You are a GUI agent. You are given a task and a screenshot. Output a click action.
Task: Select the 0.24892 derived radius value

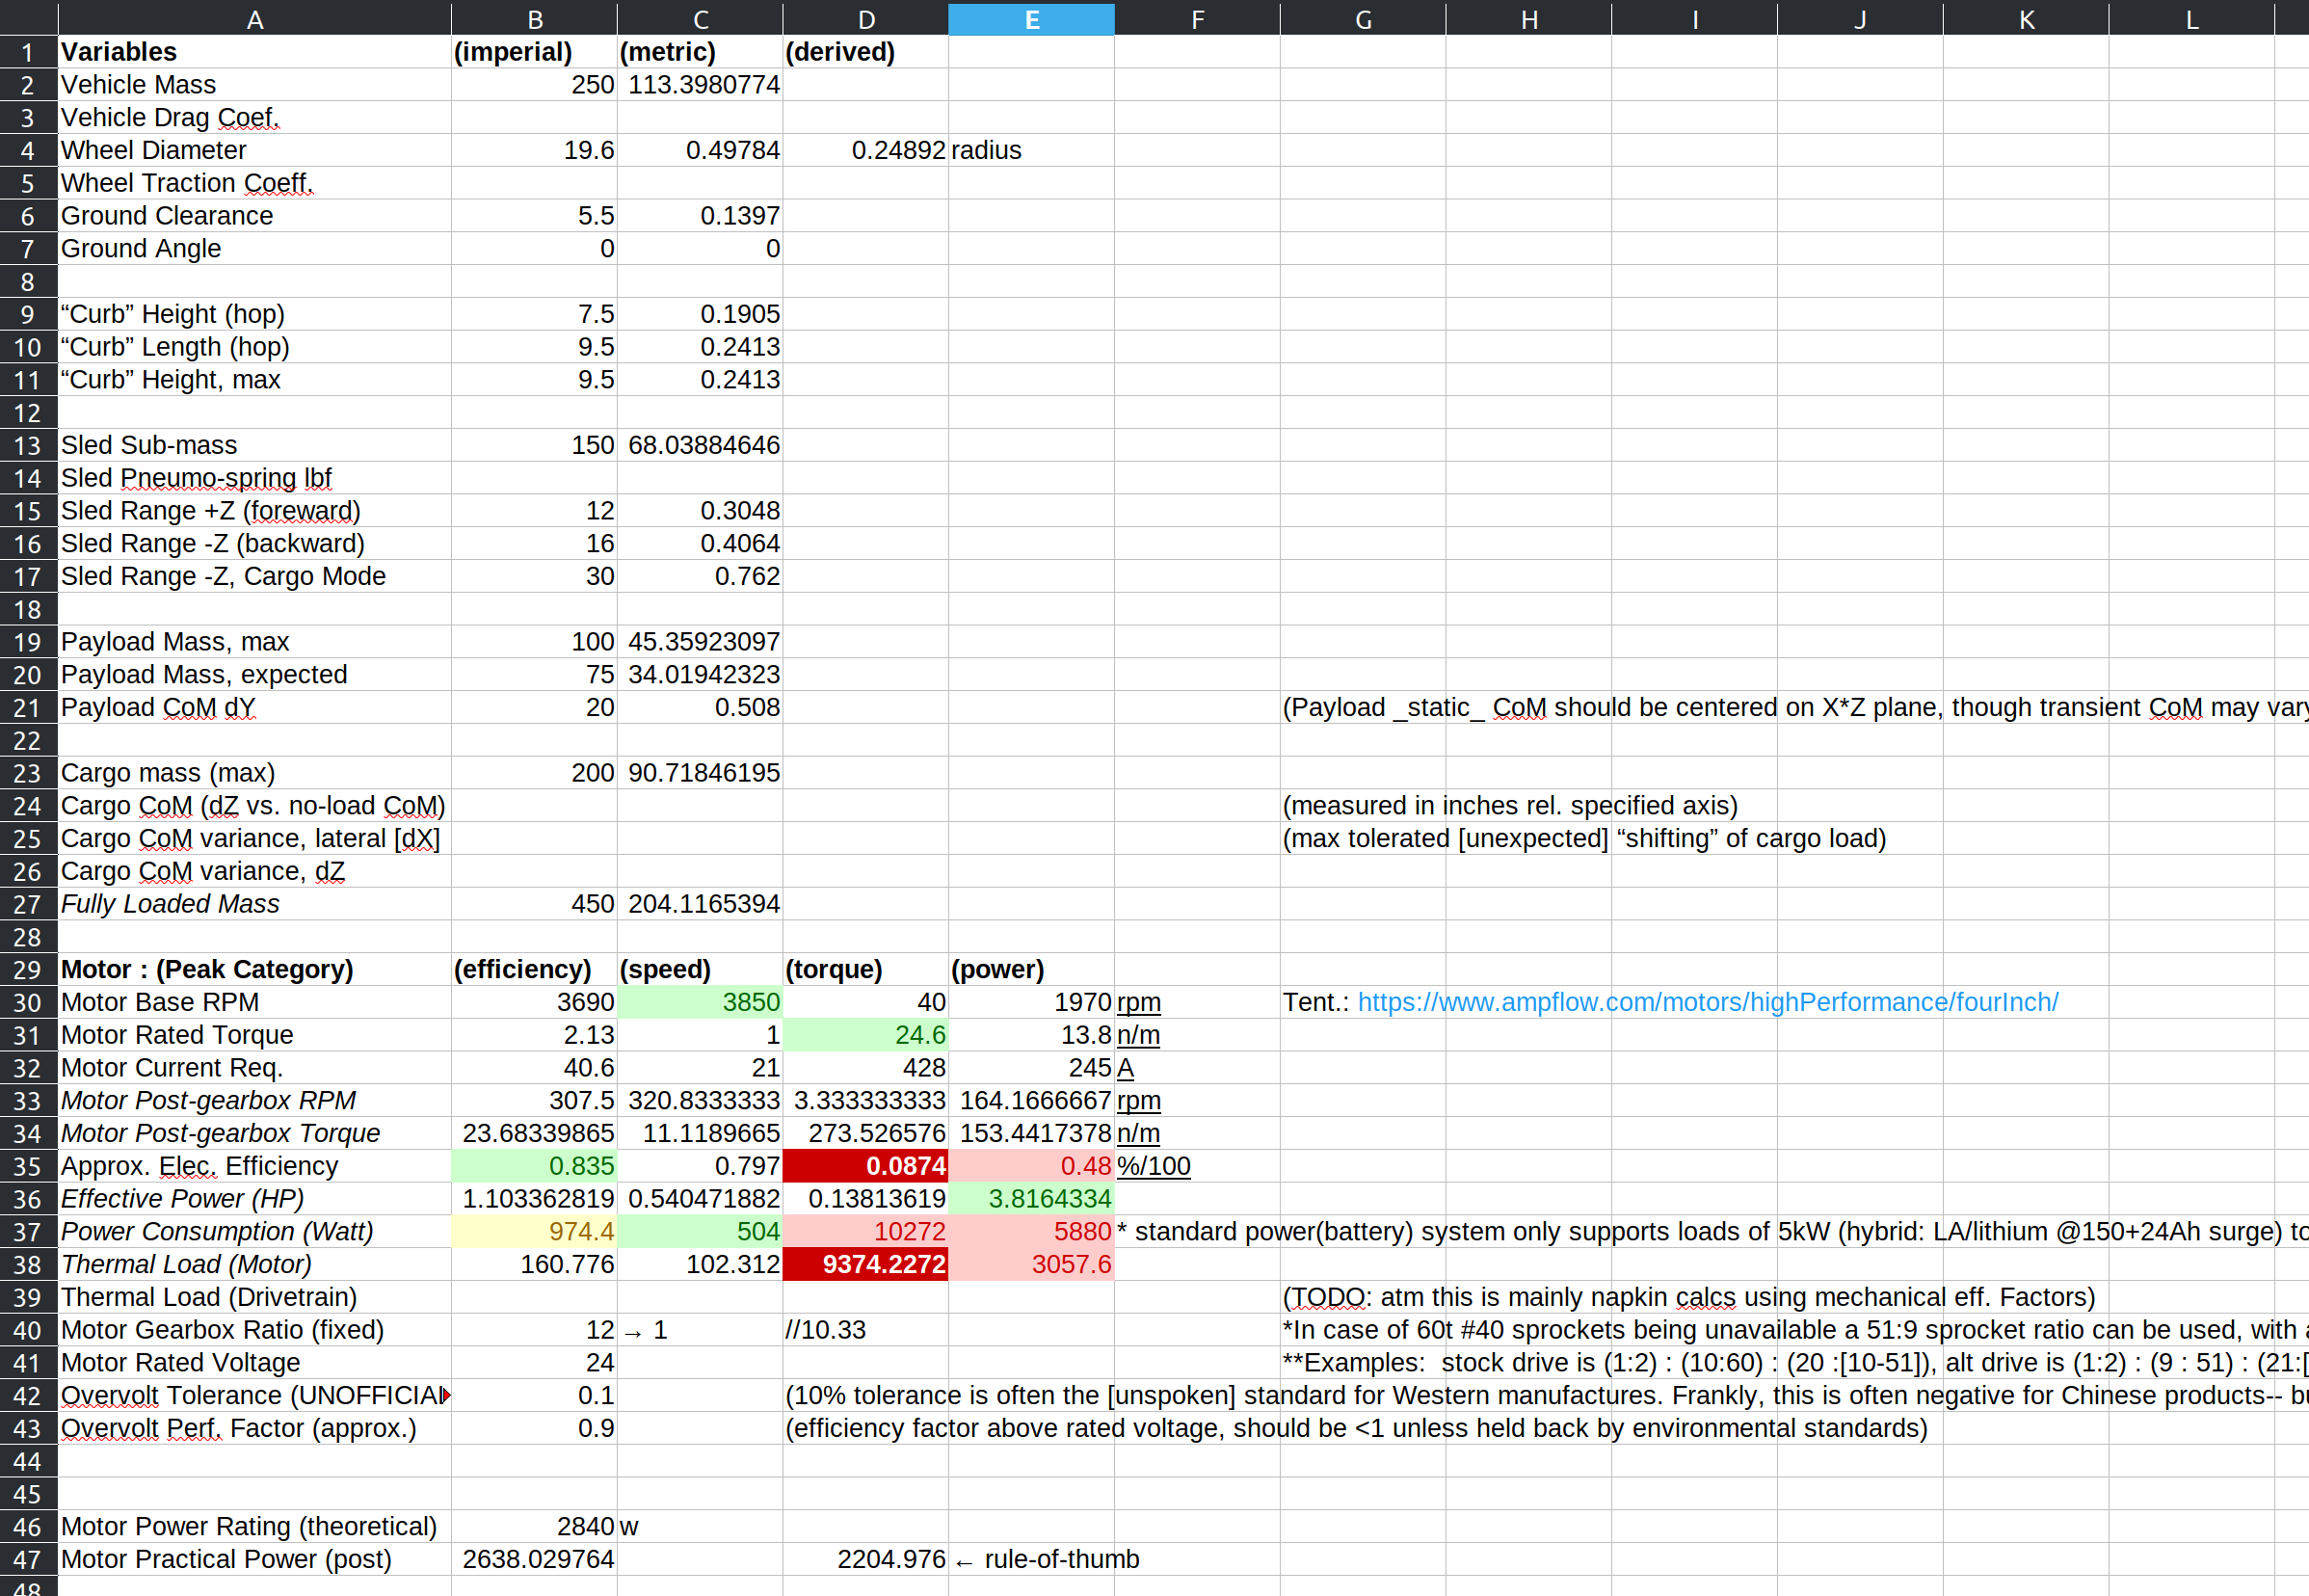coord(866,150)
